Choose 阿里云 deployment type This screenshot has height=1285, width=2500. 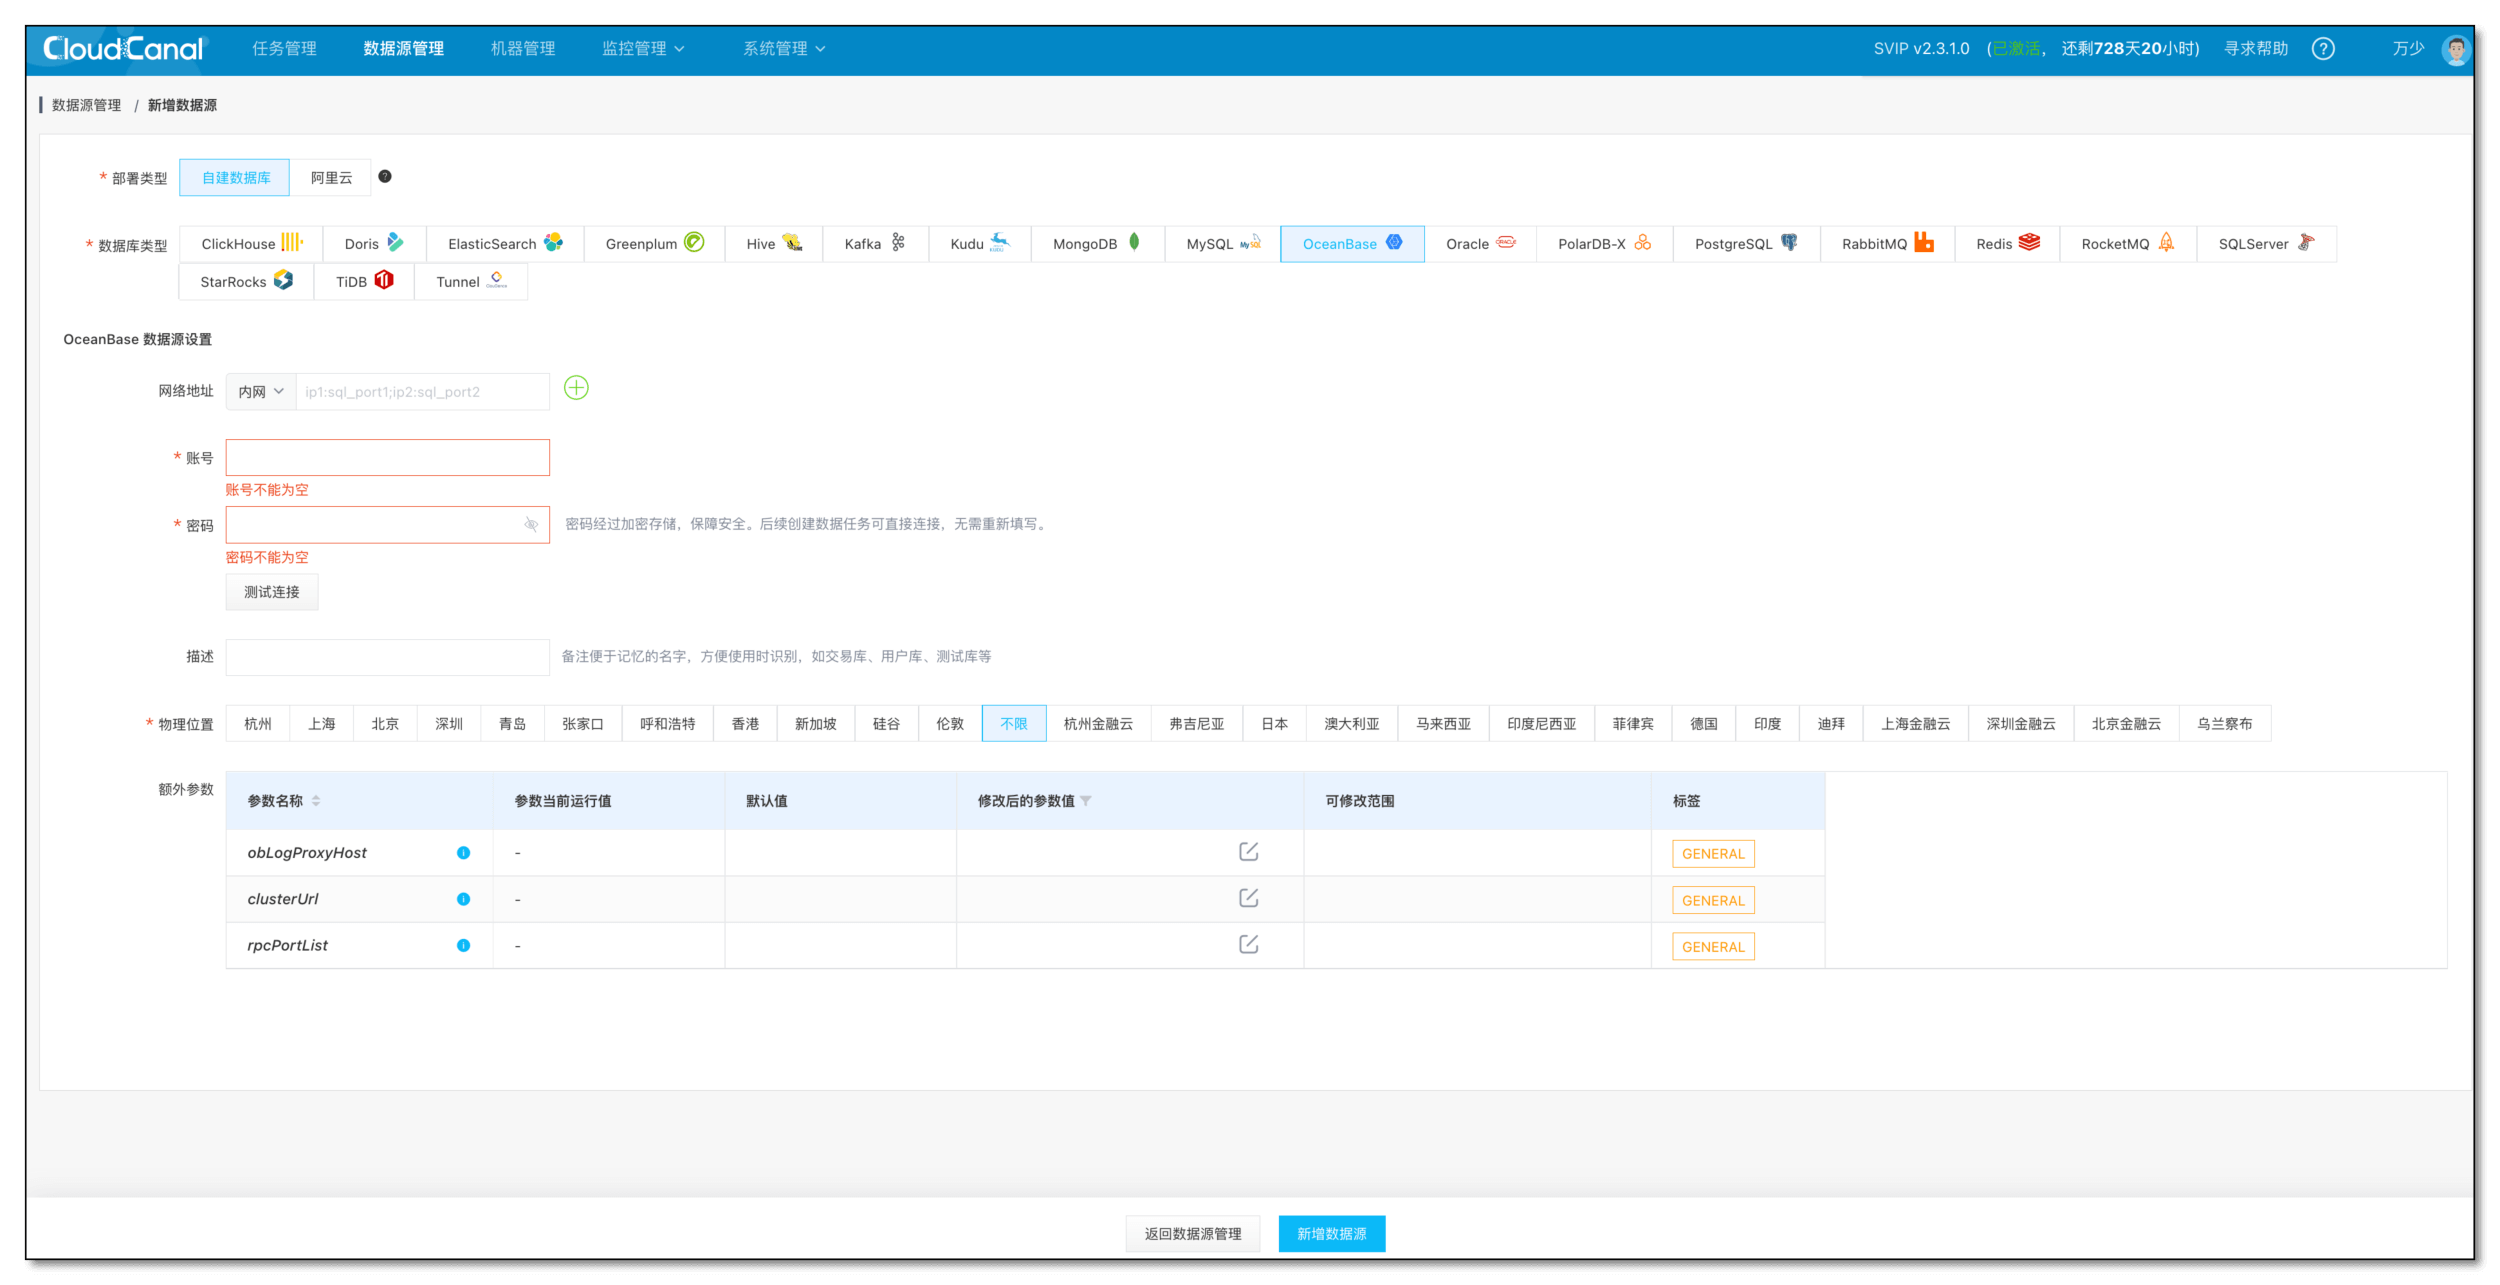pos(331,177)
